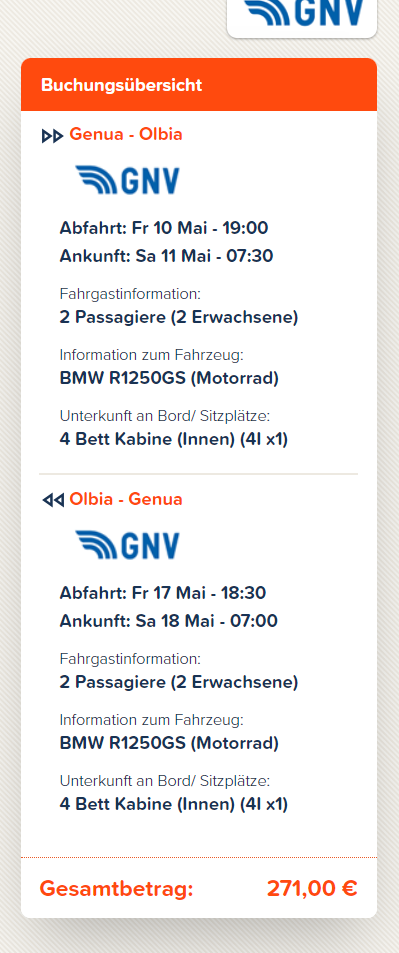Viewport: 399px width, 953px height.
Task: Click the Gesamtbetrag label
Action: (x=116, y=889)
